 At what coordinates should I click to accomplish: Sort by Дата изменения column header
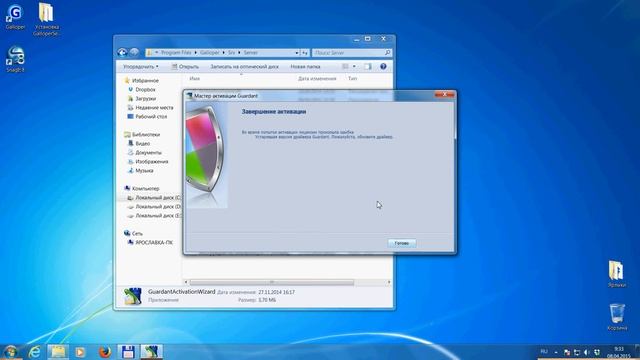click(x=317, y=78)
